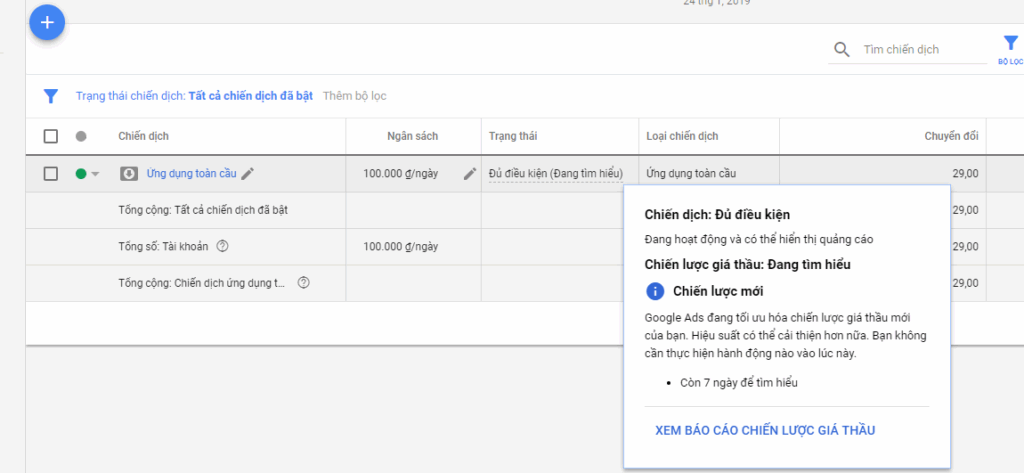Click the blue plus new campaign button
The height and width of the screenshot is (473, 1024).
coord(47,22)
